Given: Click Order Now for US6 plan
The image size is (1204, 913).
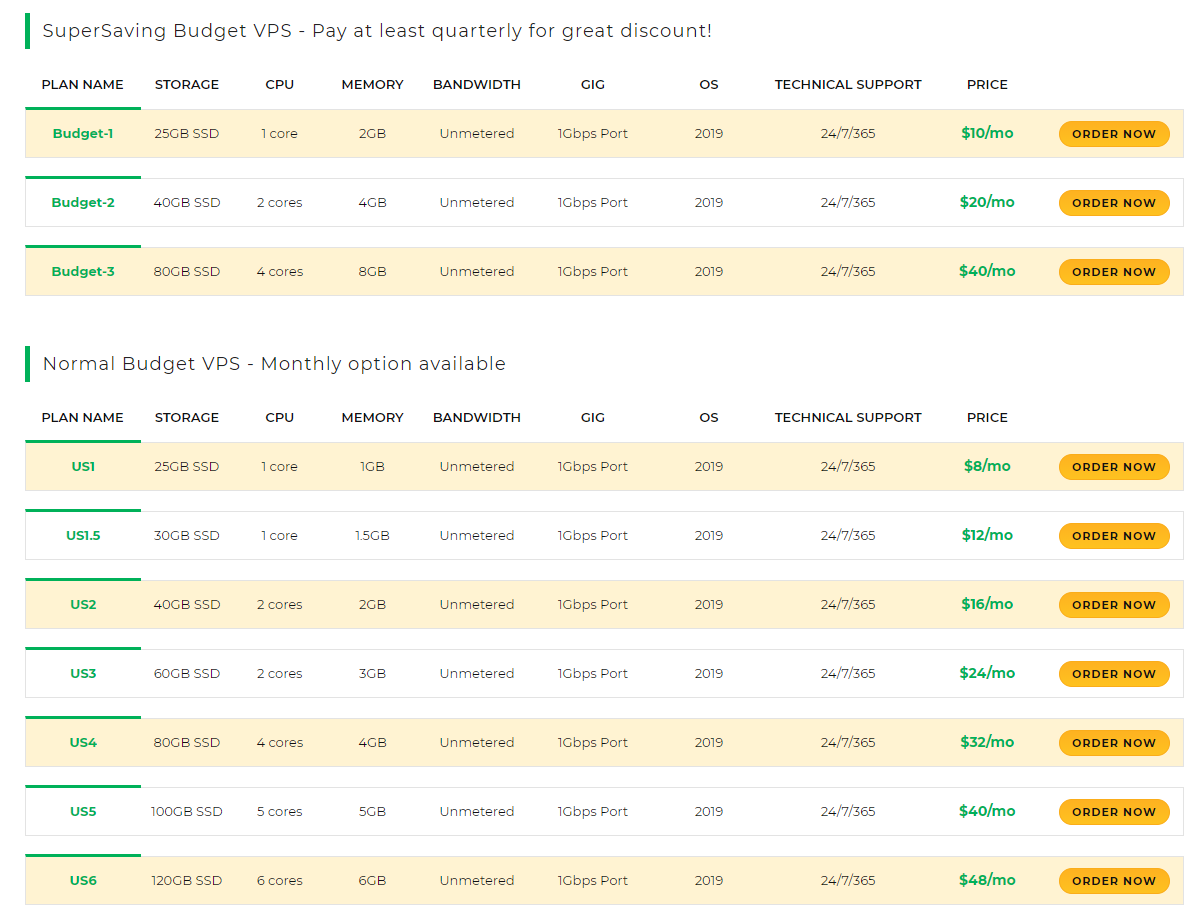Looking at the screenshot, I should tap(1114, 881).
